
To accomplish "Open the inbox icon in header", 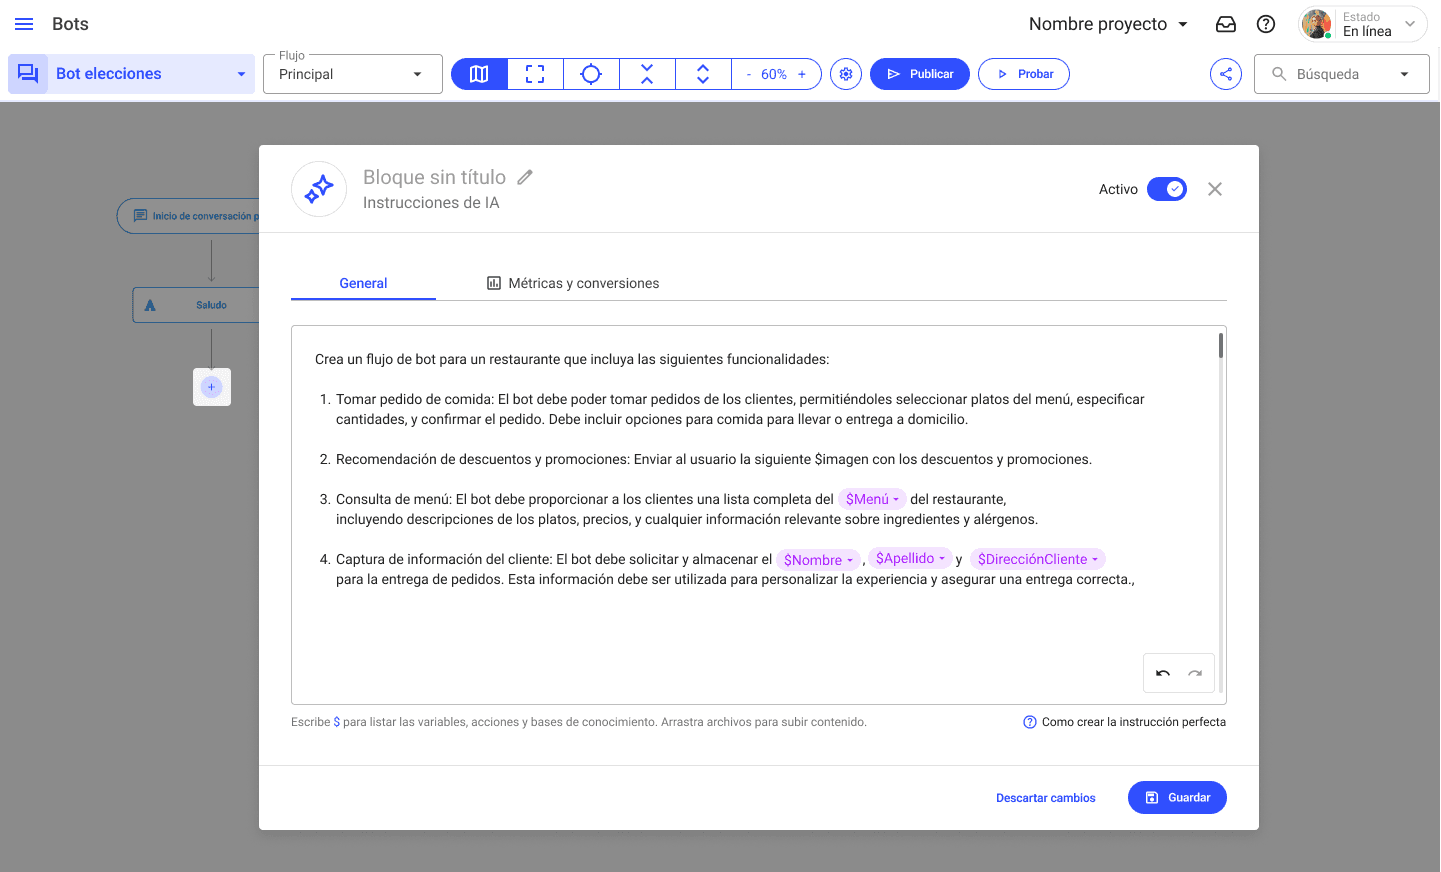I will [1226, 24].
